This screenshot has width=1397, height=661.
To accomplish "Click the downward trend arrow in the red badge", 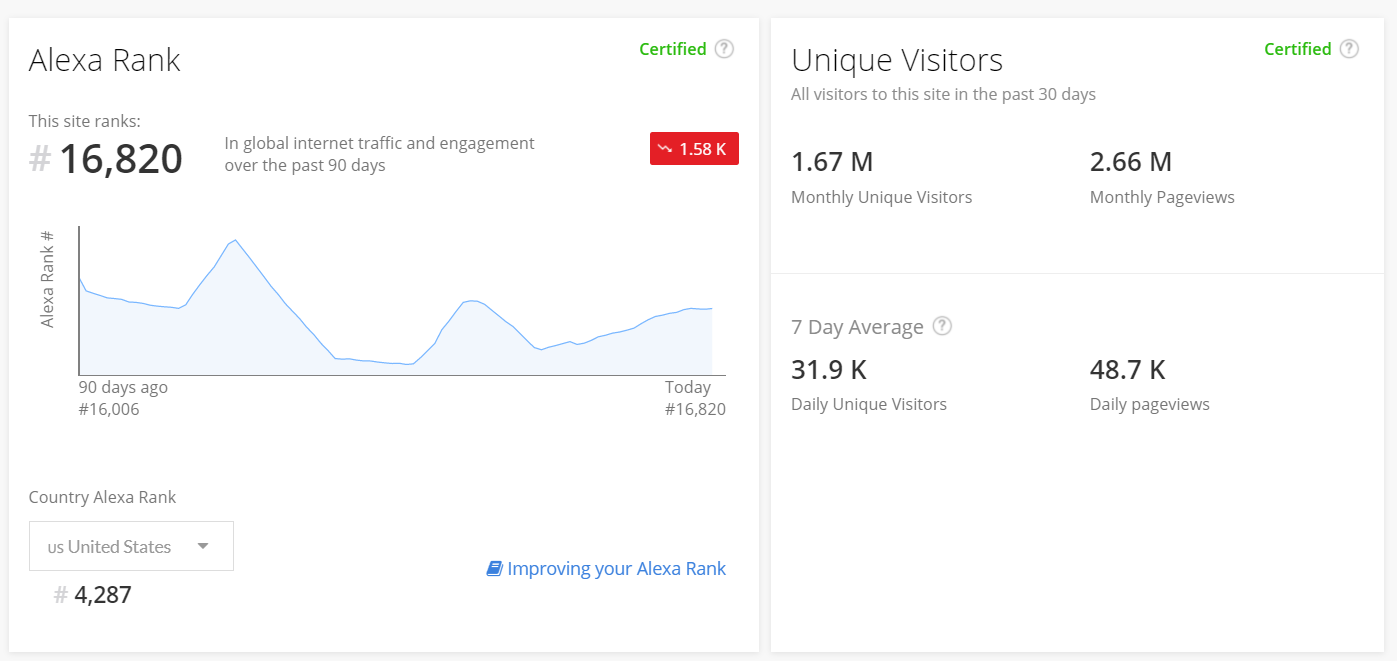I will (x=665, y=148).
